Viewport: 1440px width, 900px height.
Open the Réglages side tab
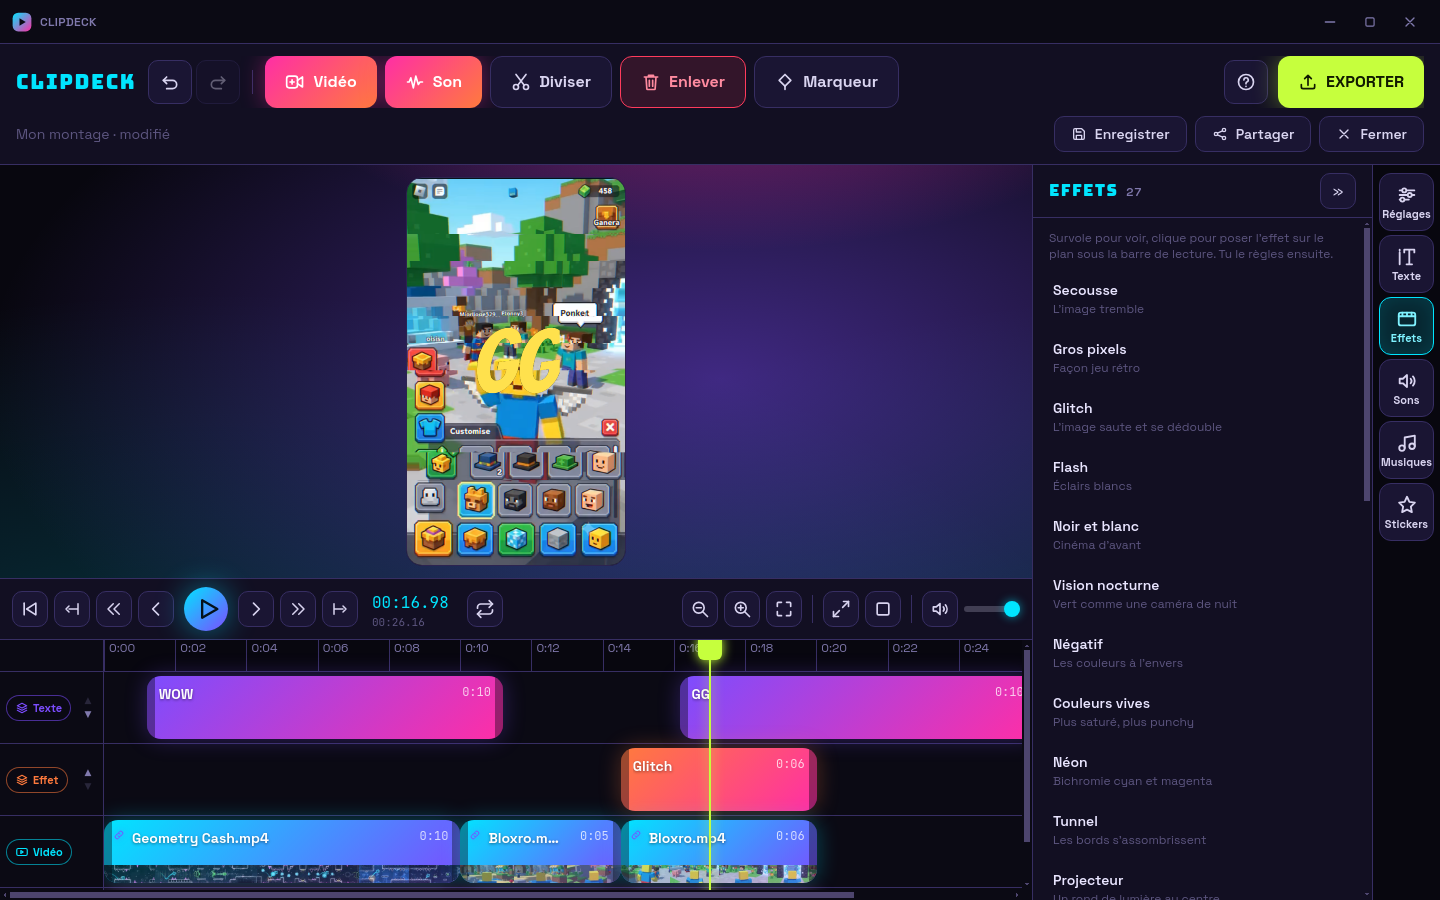click(x=1406, y=202)
